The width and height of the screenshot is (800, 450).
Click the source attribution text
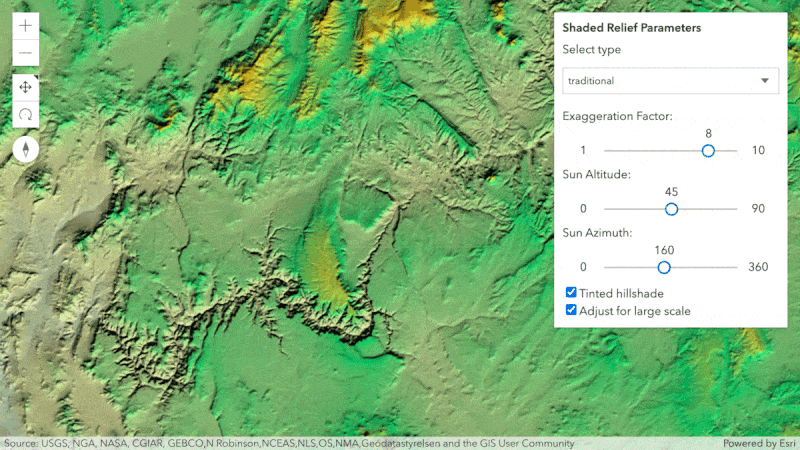(289, 443)
